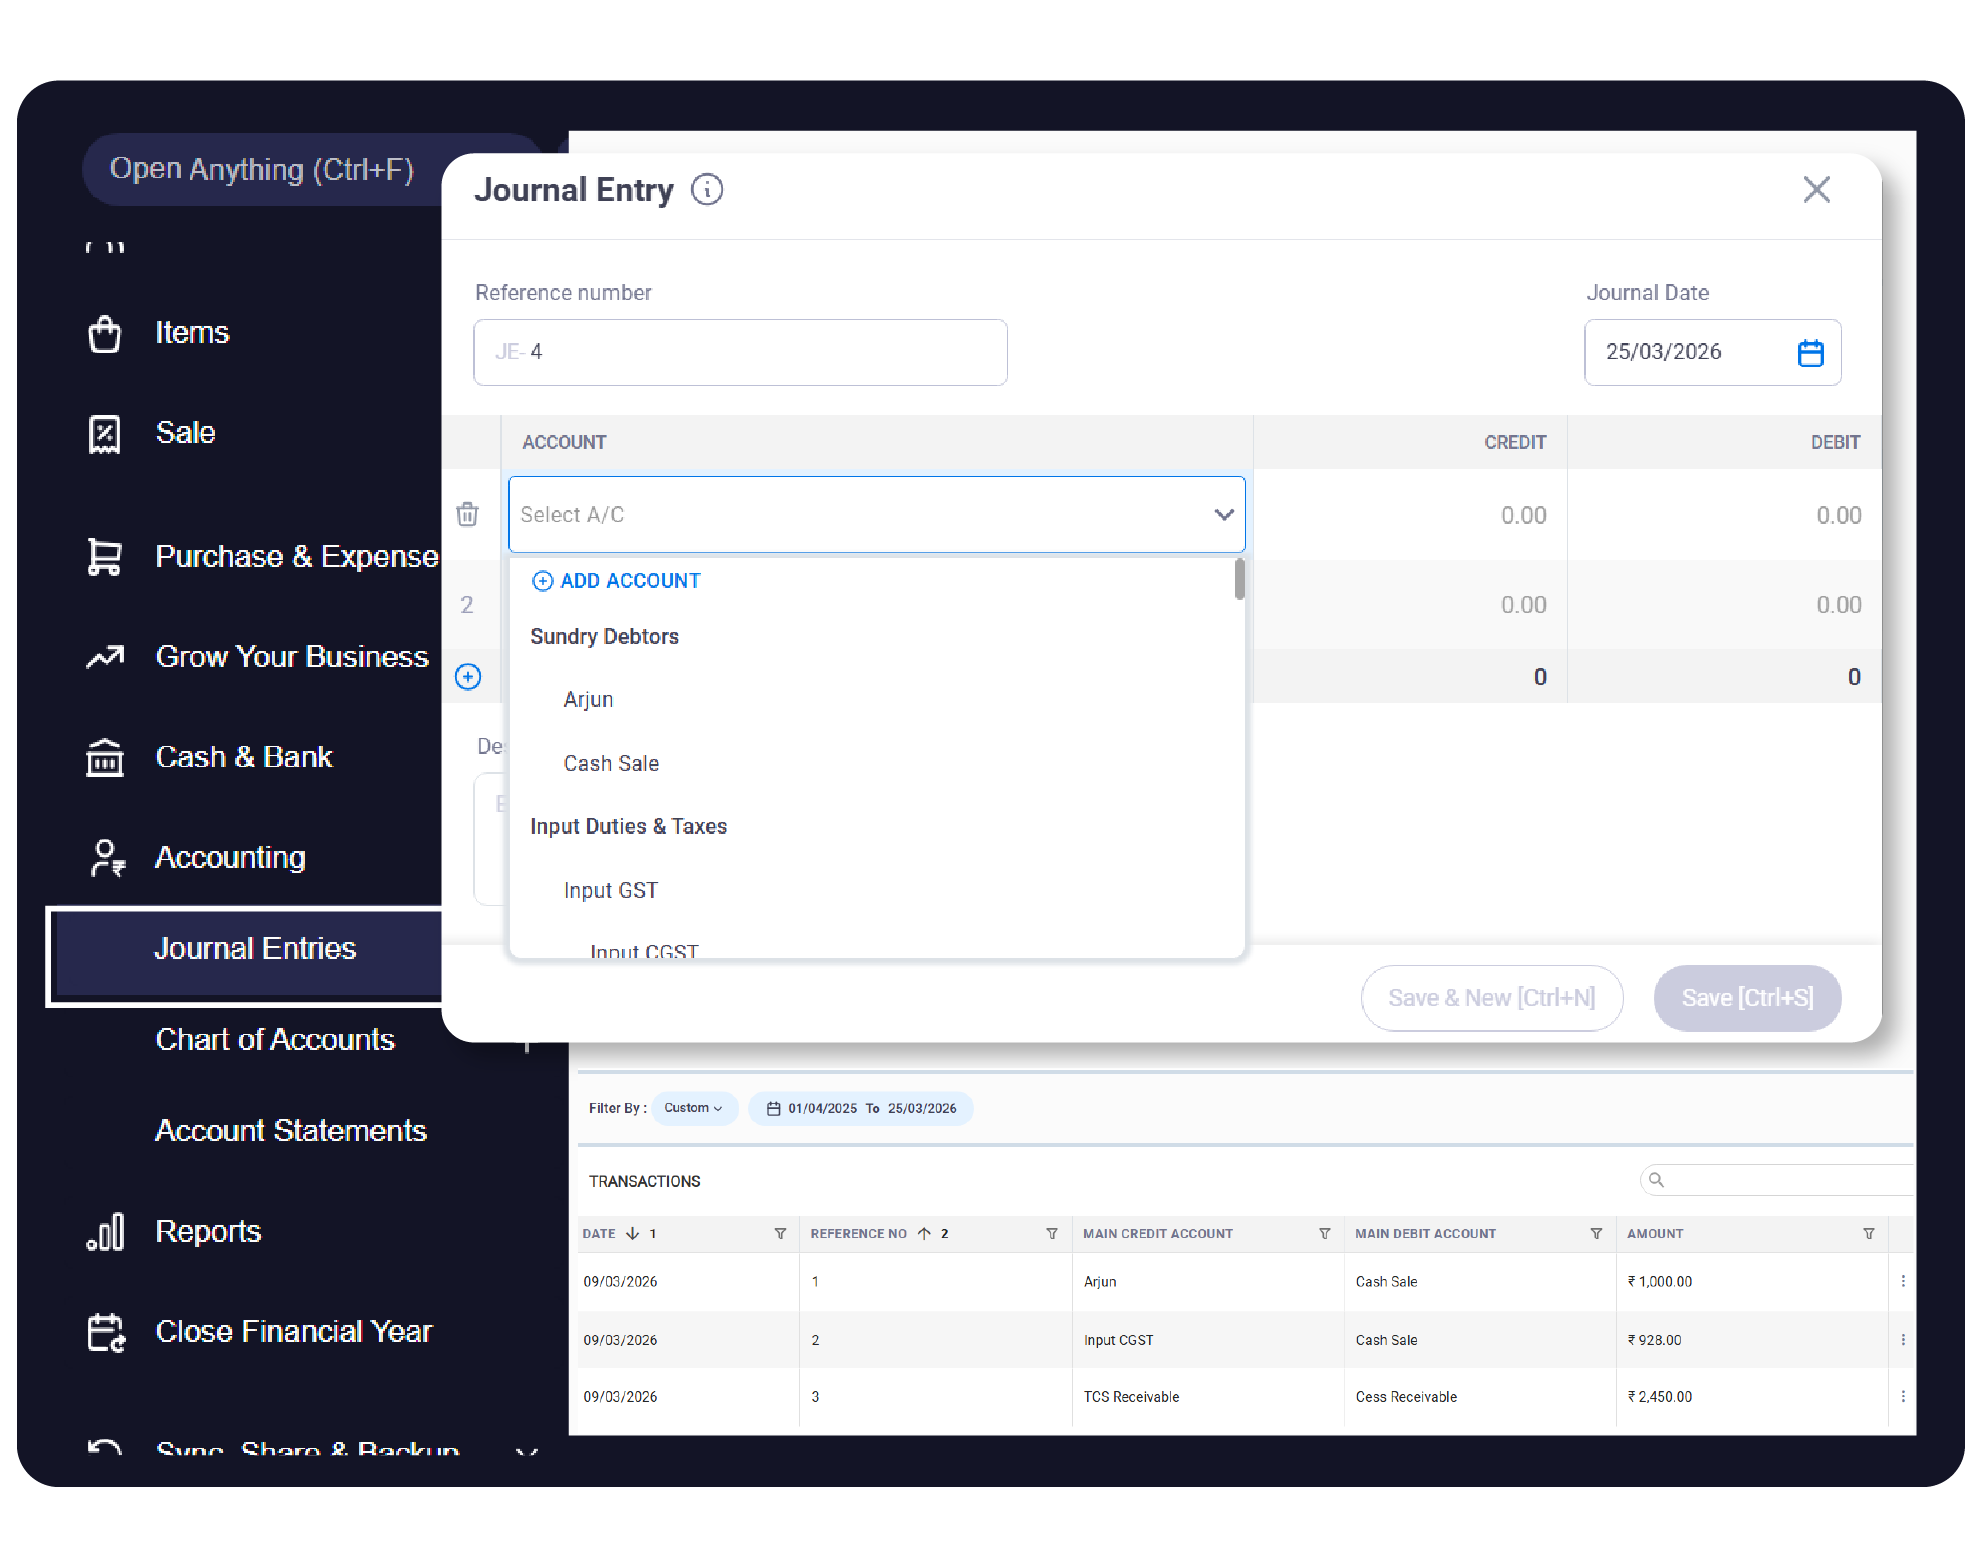Expand the Sync, Share & Backup section
This screenshot has height=1561, width=1981.
tap(526, 1450)
